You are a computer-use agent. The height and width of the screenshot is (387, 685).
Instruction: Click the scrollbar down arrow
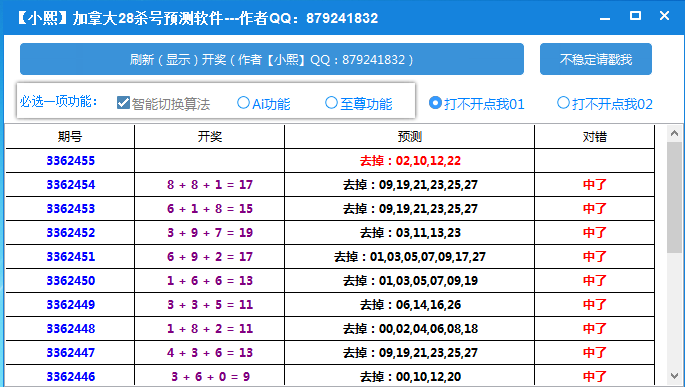pyautogui.click(x=675, y=376)
